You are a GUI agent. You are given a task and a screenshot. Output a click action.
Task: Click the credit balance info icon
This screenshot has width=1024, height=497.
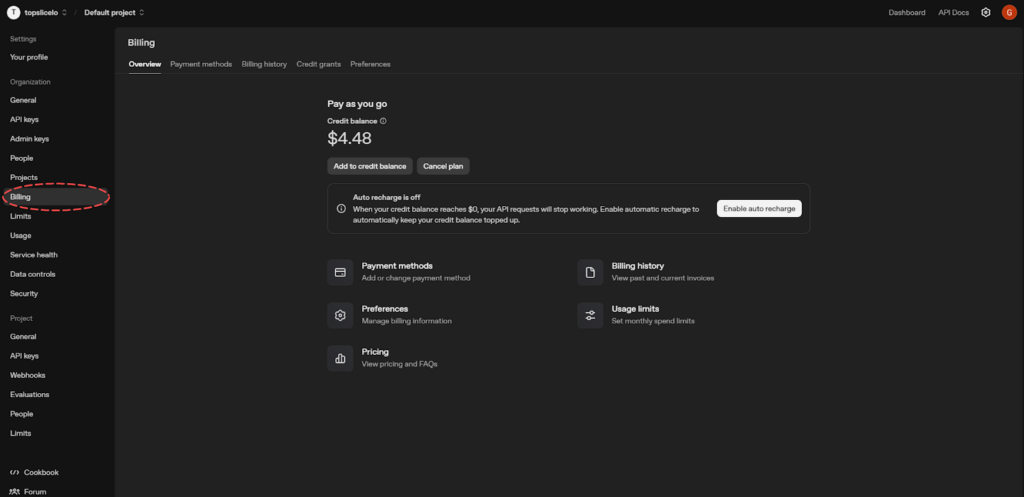tap(383, 121)
